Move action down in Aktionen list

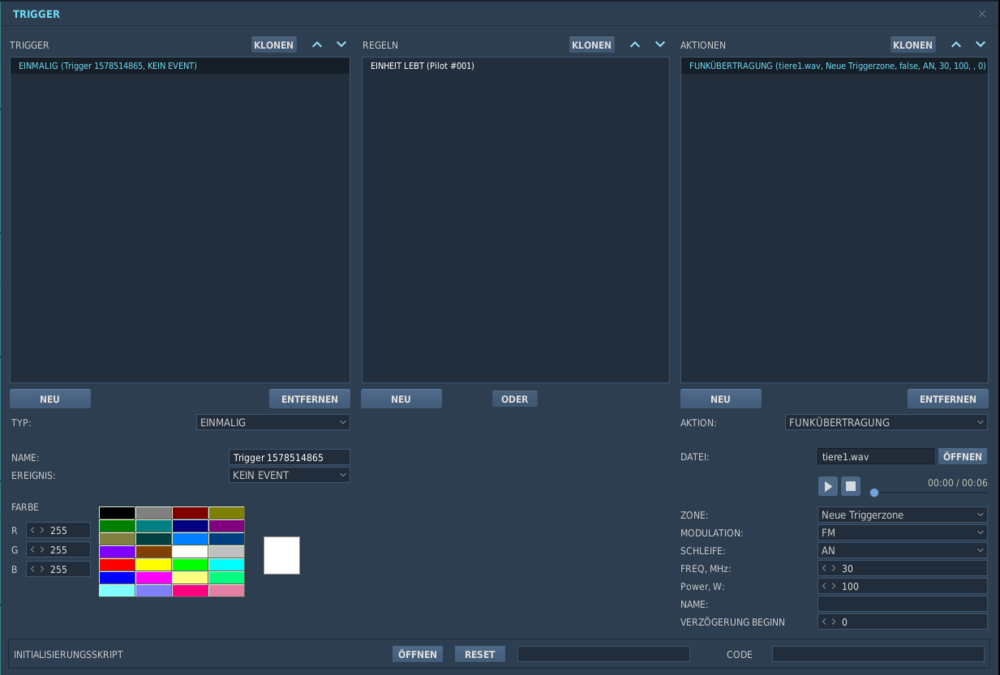point(980,45)
